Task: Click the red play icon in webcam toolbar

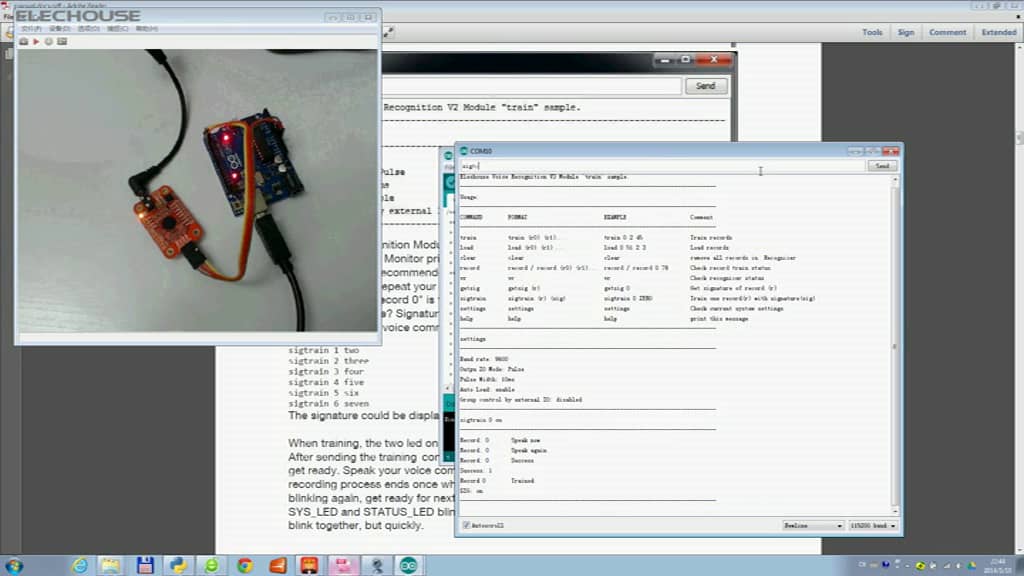Action: pos(37,42)
